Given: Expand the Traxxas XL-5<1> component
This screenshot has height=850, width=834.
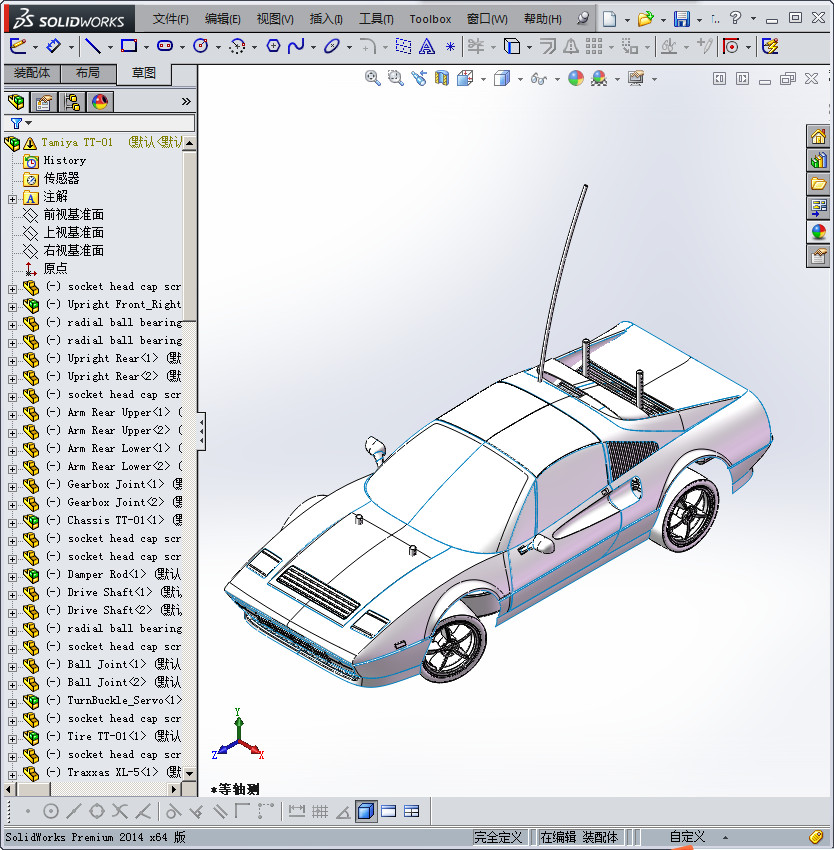Looking at the screenshot, I should (x=12, y=775).
